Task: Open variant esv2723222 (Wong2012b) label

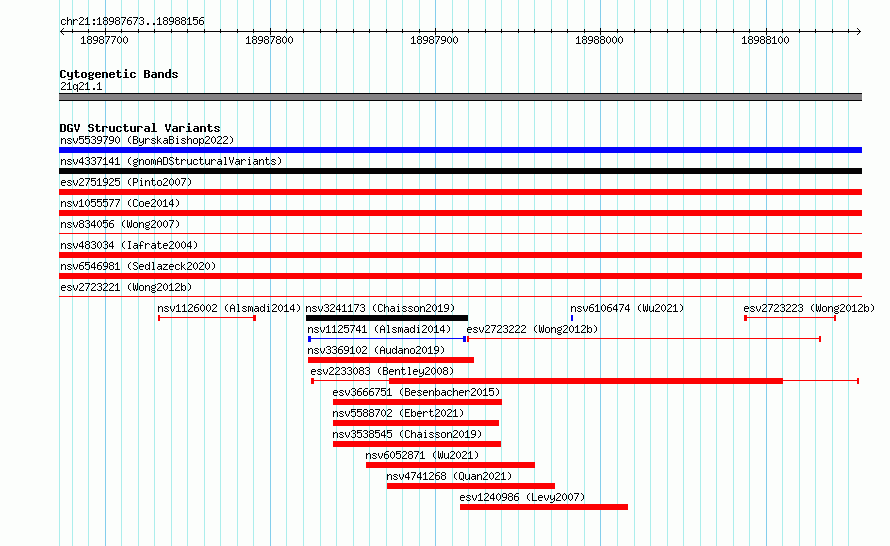Action: [x=532, y=329]
